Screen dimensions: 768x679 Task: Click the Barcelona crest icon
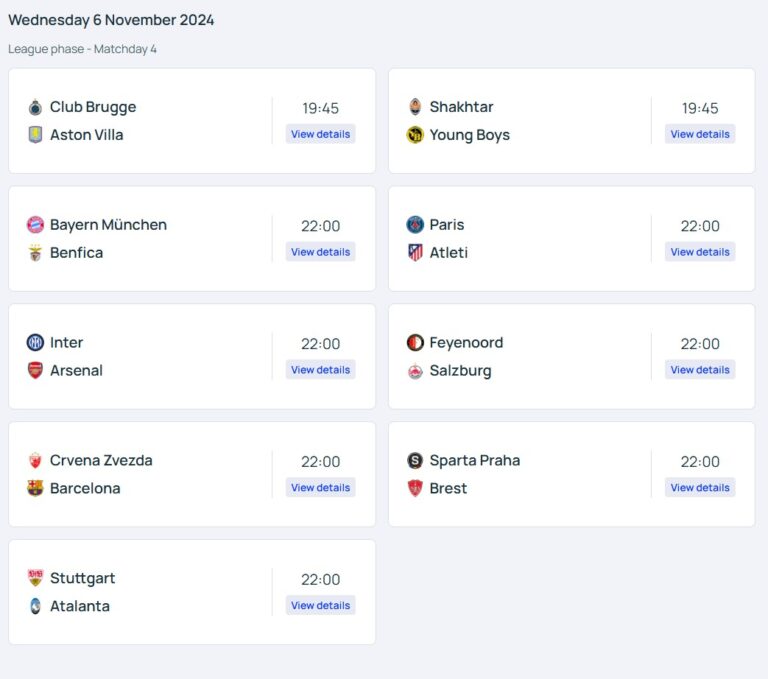tap(36, 489)
